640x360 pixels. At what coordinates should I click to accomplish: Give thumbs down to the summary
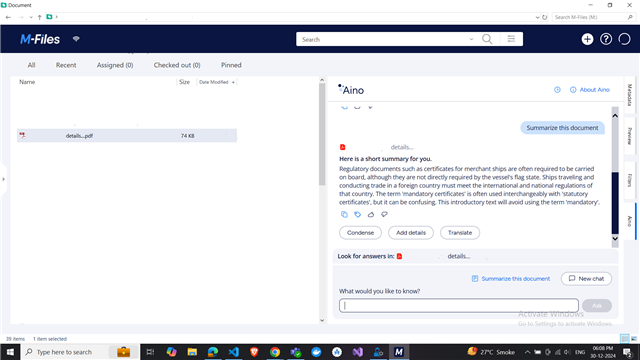tap(384, 214)
